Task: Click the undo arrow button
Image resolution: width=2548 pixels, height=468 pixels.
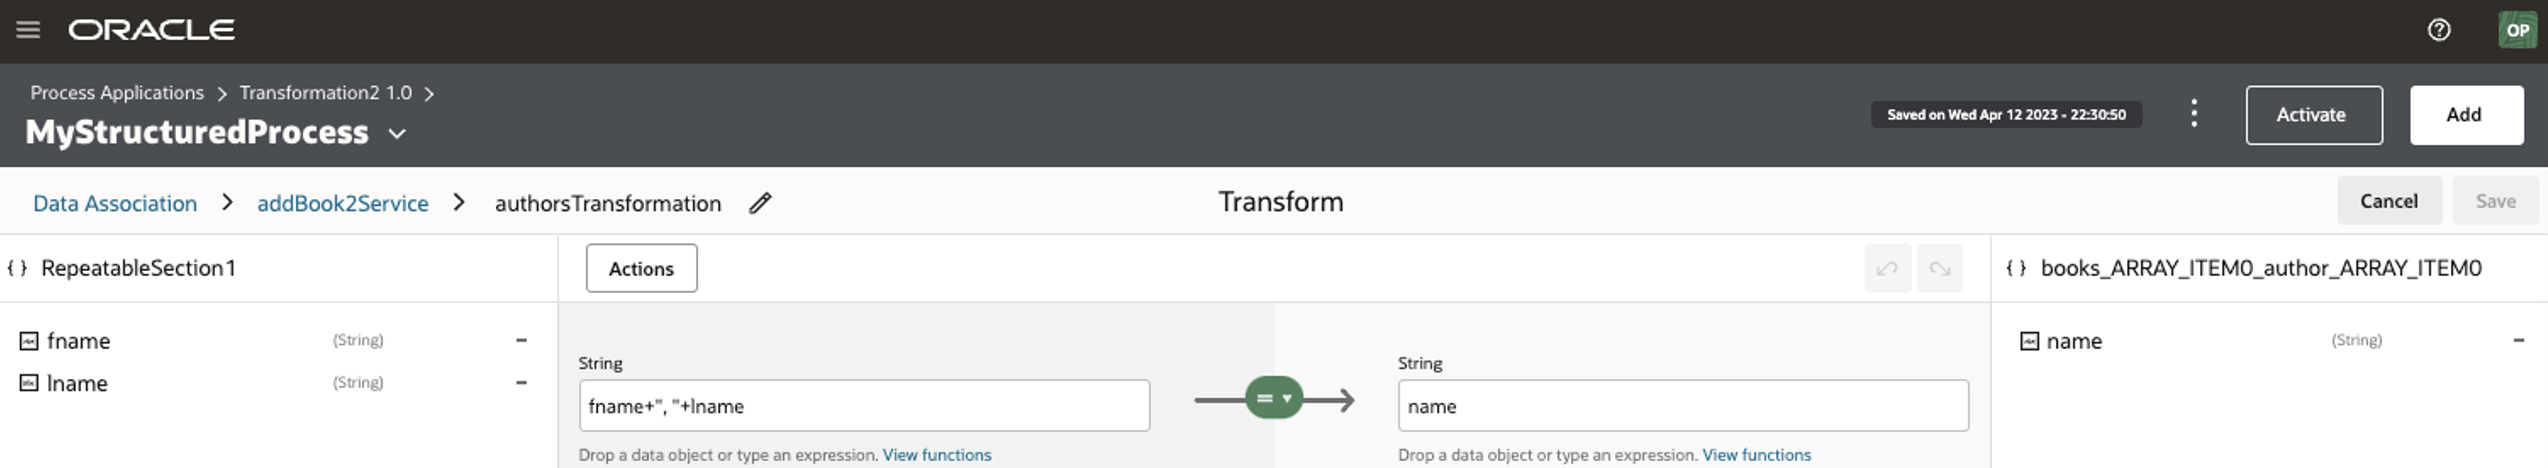Action: pyautogui.click(x=1887, y=268)
